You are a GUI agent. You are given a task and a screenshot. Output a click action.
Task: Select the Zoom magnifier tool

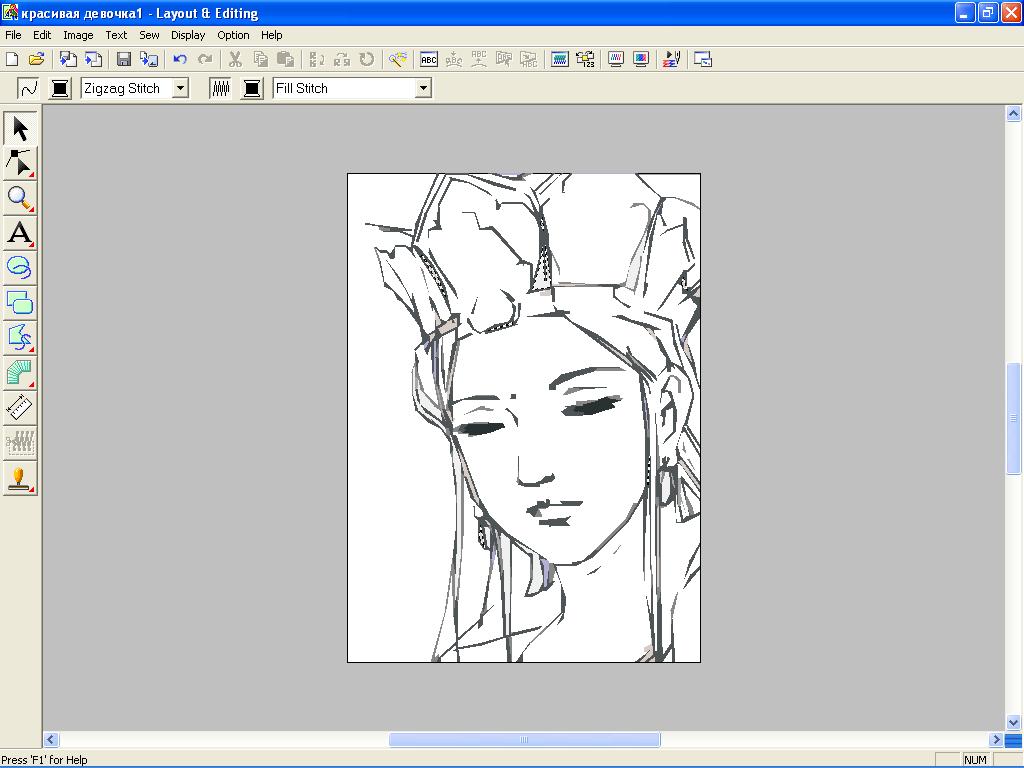20,198
